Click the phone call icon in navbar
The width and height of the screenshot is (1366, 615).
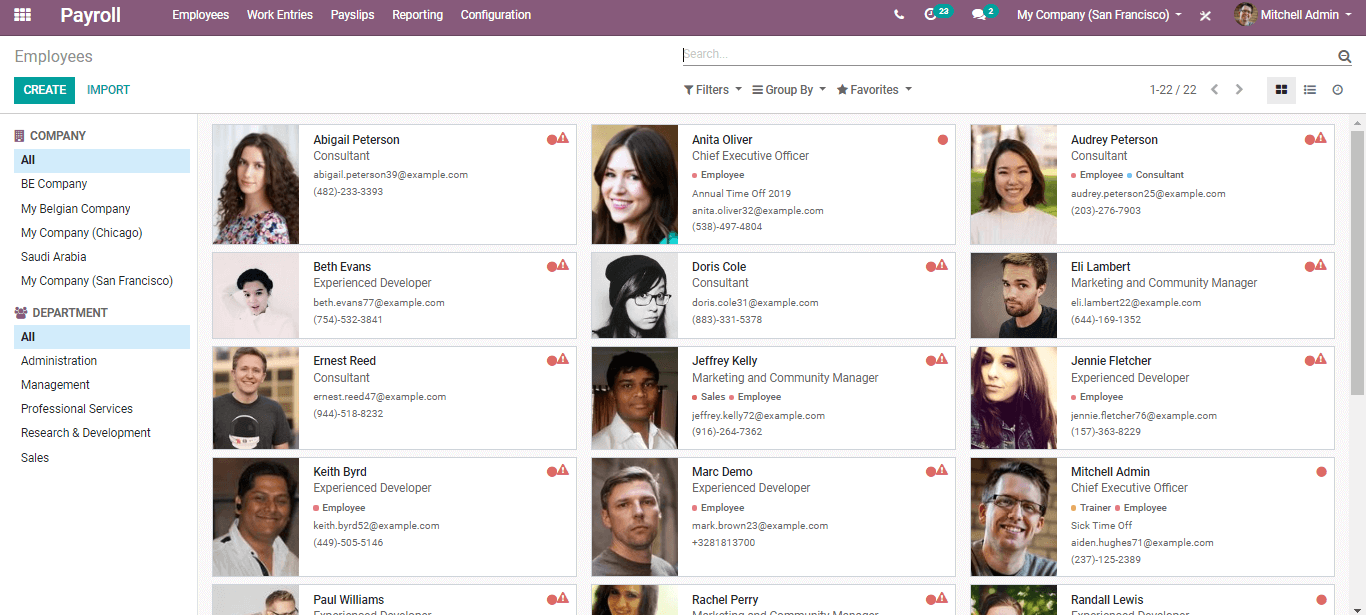pos(899,15)
